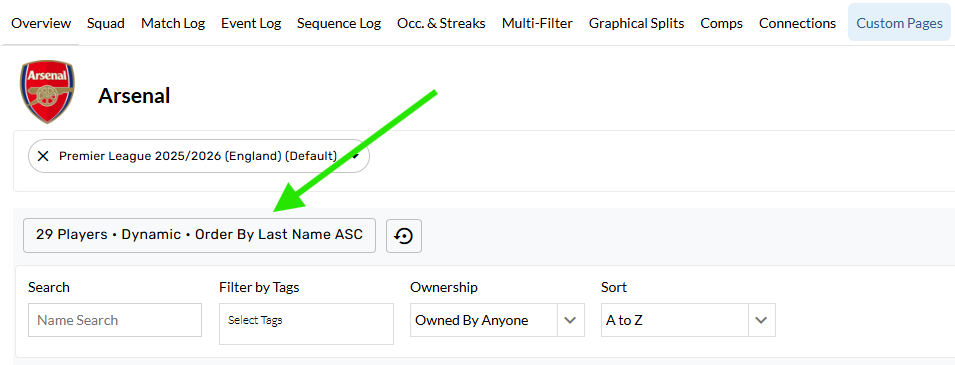The width and height of the screenshot is (955, 365).
Task: Go to the Connections tab
Action: tap(797, 24)
